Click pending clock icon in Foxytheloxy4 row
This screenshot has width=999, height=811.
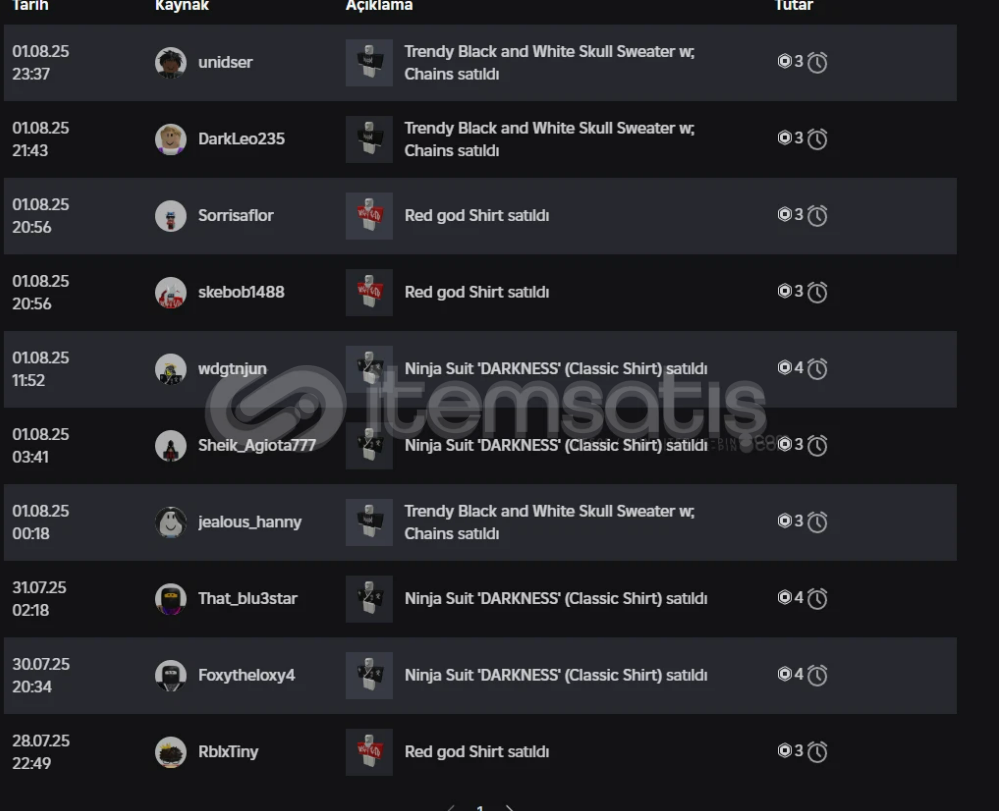click(x=817, y=675)
